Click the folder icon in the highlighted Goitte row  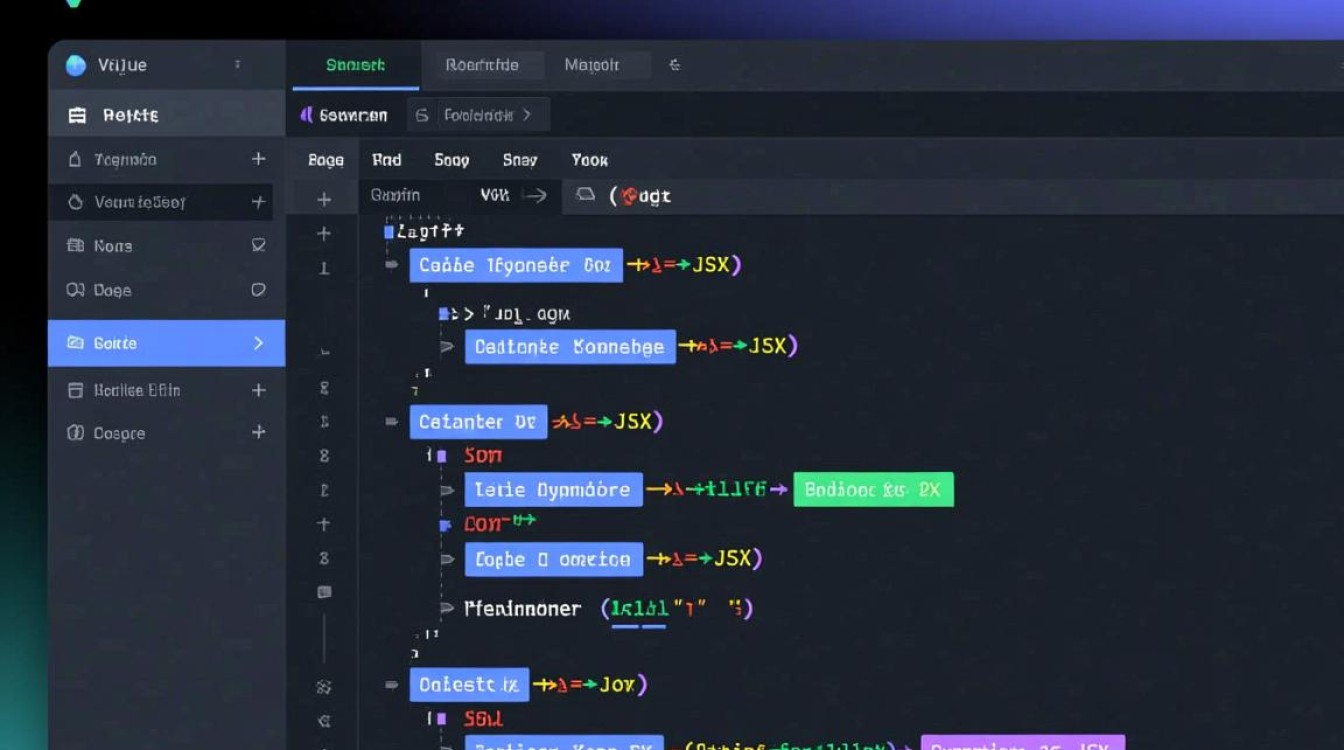[75, 343]
